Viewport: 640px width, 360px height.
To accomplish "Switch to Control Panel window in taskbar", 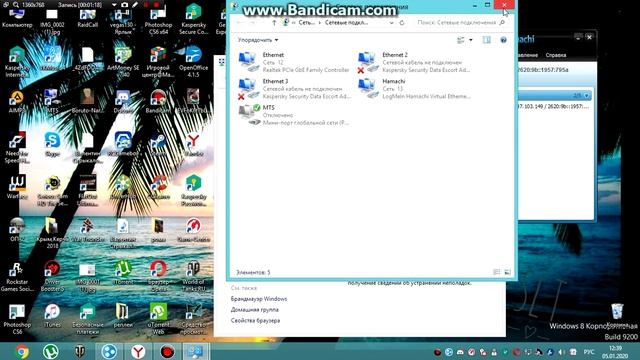I will pos(196,351).
